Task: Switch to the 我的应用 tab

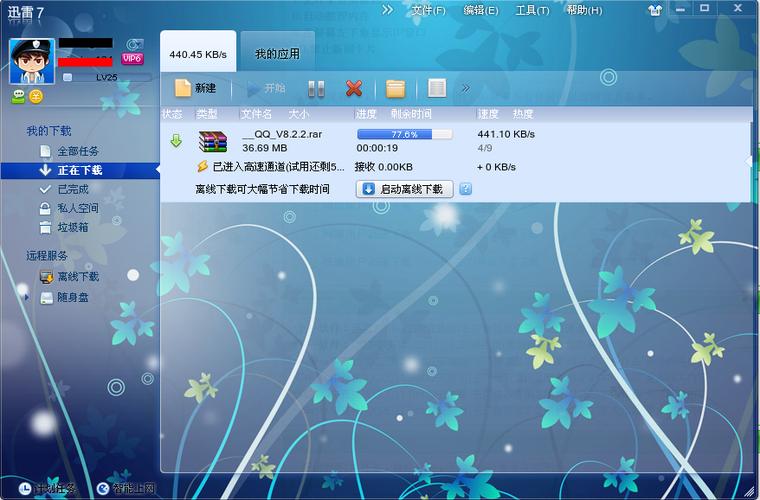Action: pos(278,52)
